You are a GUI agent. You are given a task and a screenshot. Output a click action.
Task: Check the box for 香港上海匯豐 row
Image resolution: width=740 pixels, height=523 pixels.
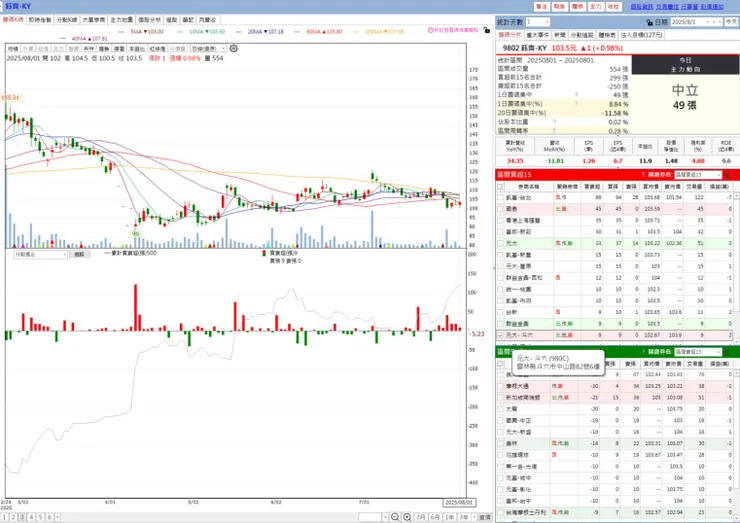[500, 220]
